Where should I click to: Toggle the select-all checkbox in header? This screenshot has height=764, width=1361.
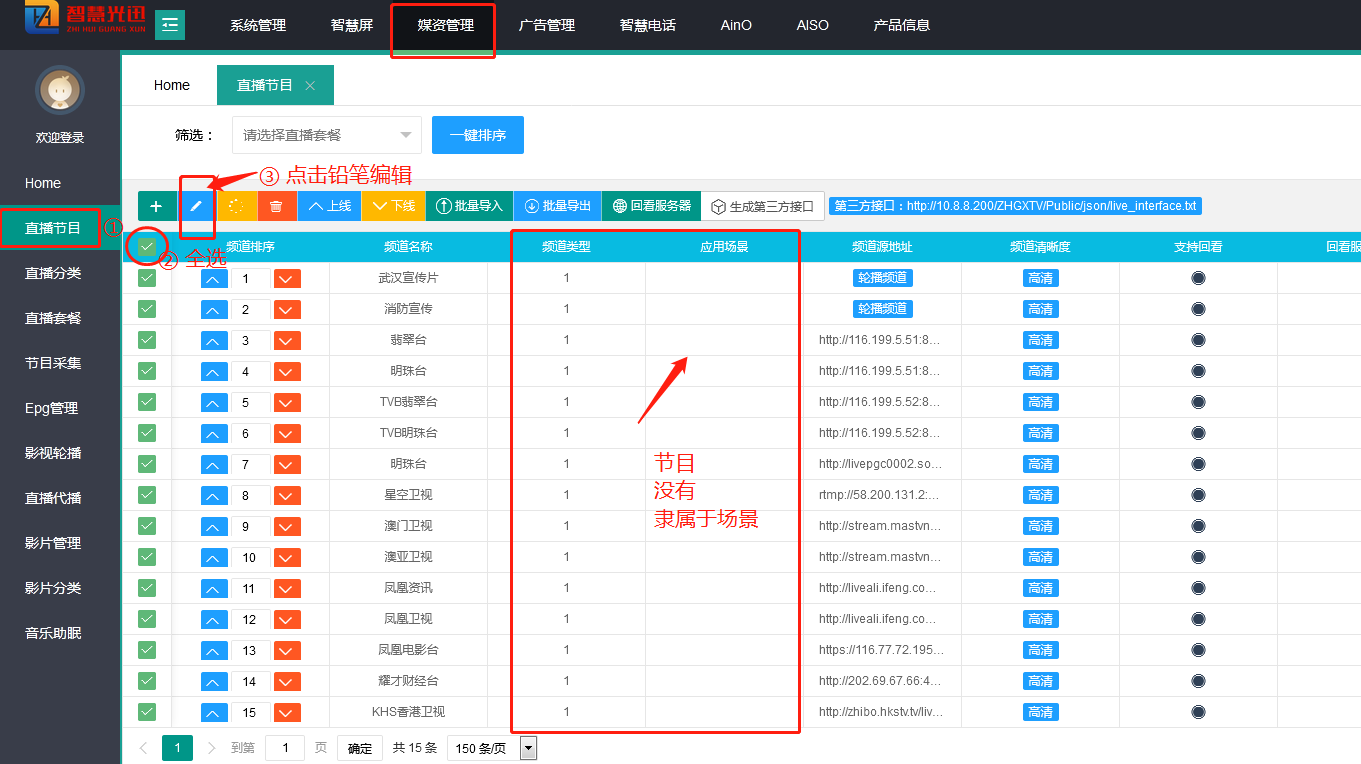coord(147,246)
